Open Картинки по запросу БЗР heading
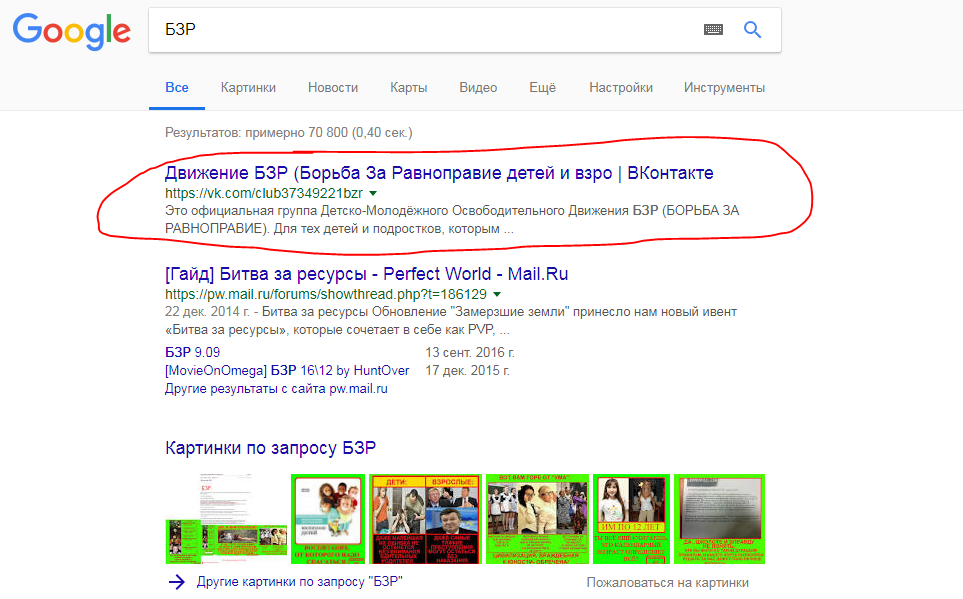 click(x=270, y=448)
